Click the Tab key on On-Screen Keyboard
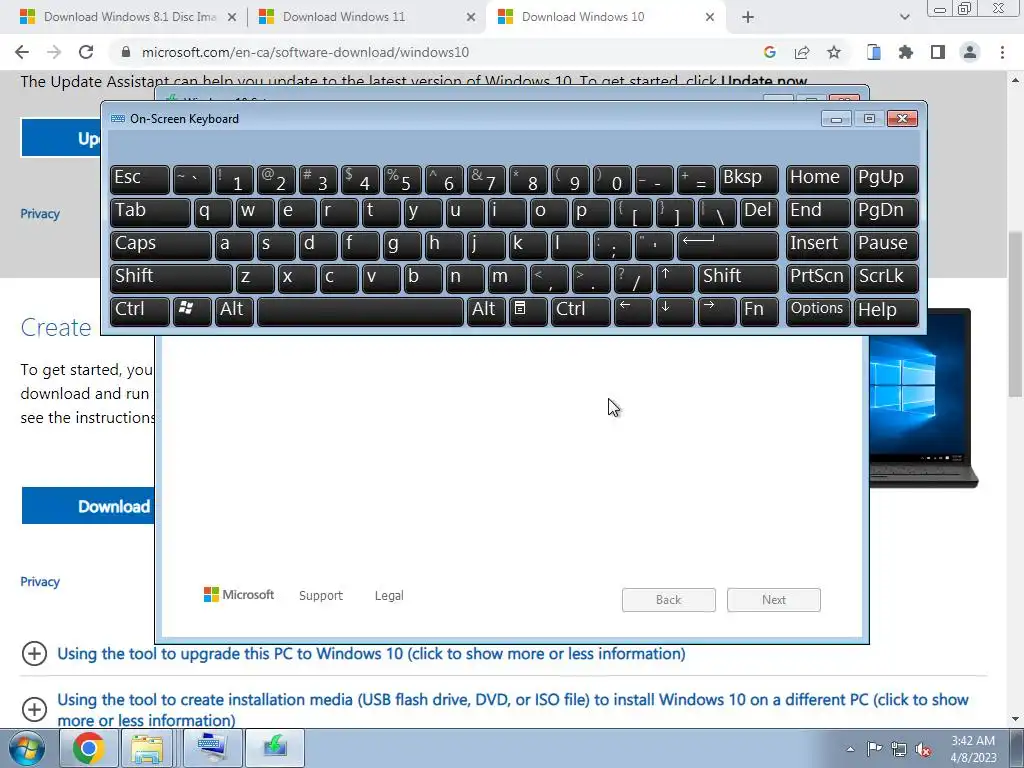 150,212
